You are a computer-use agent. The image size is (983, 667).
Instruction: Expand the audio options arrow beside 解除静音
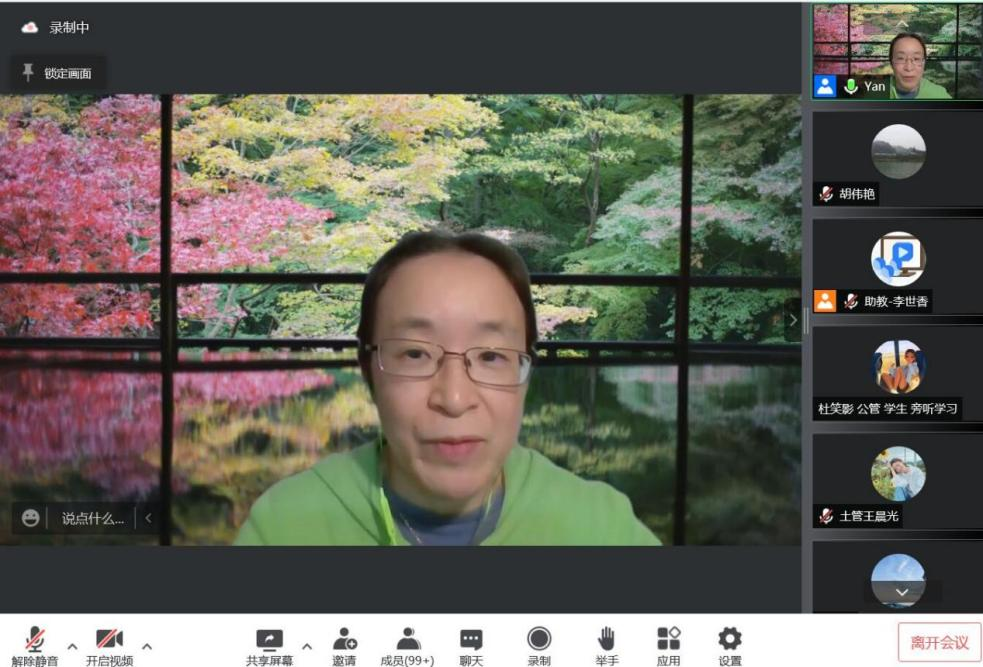(72, 646)
